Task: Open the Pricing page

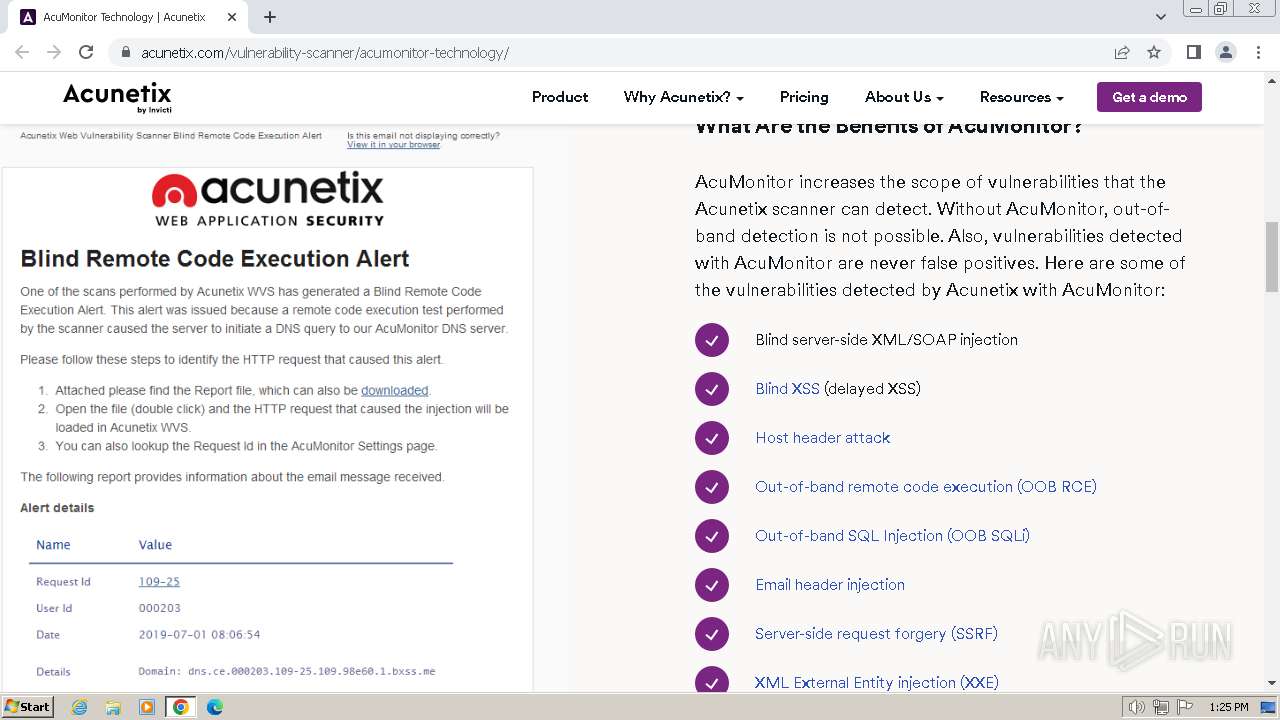Action: (x=804, y=97)
